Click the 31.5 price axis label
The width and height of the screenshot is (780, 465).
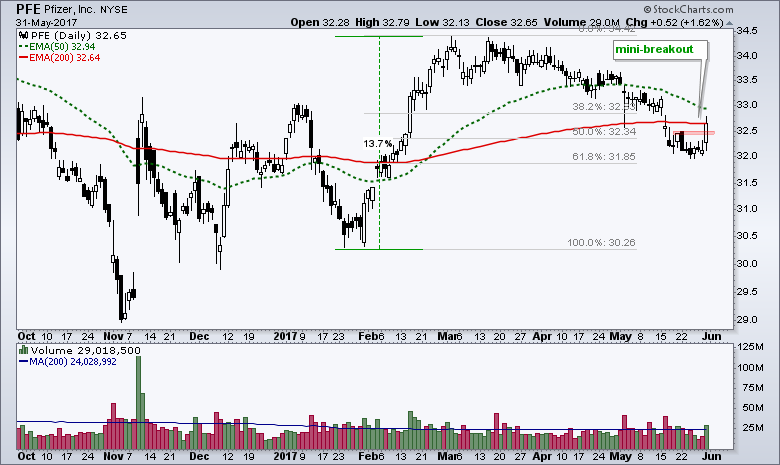[747, 183]
